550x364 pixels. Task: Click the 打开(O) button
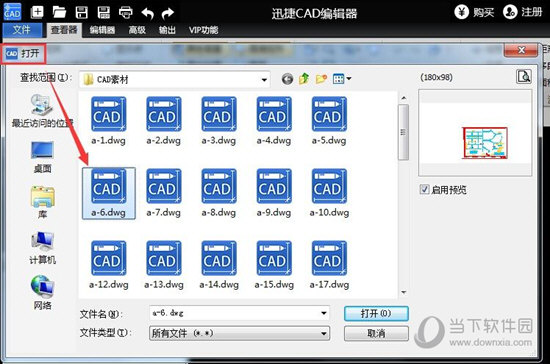click(x=376, y=313)
